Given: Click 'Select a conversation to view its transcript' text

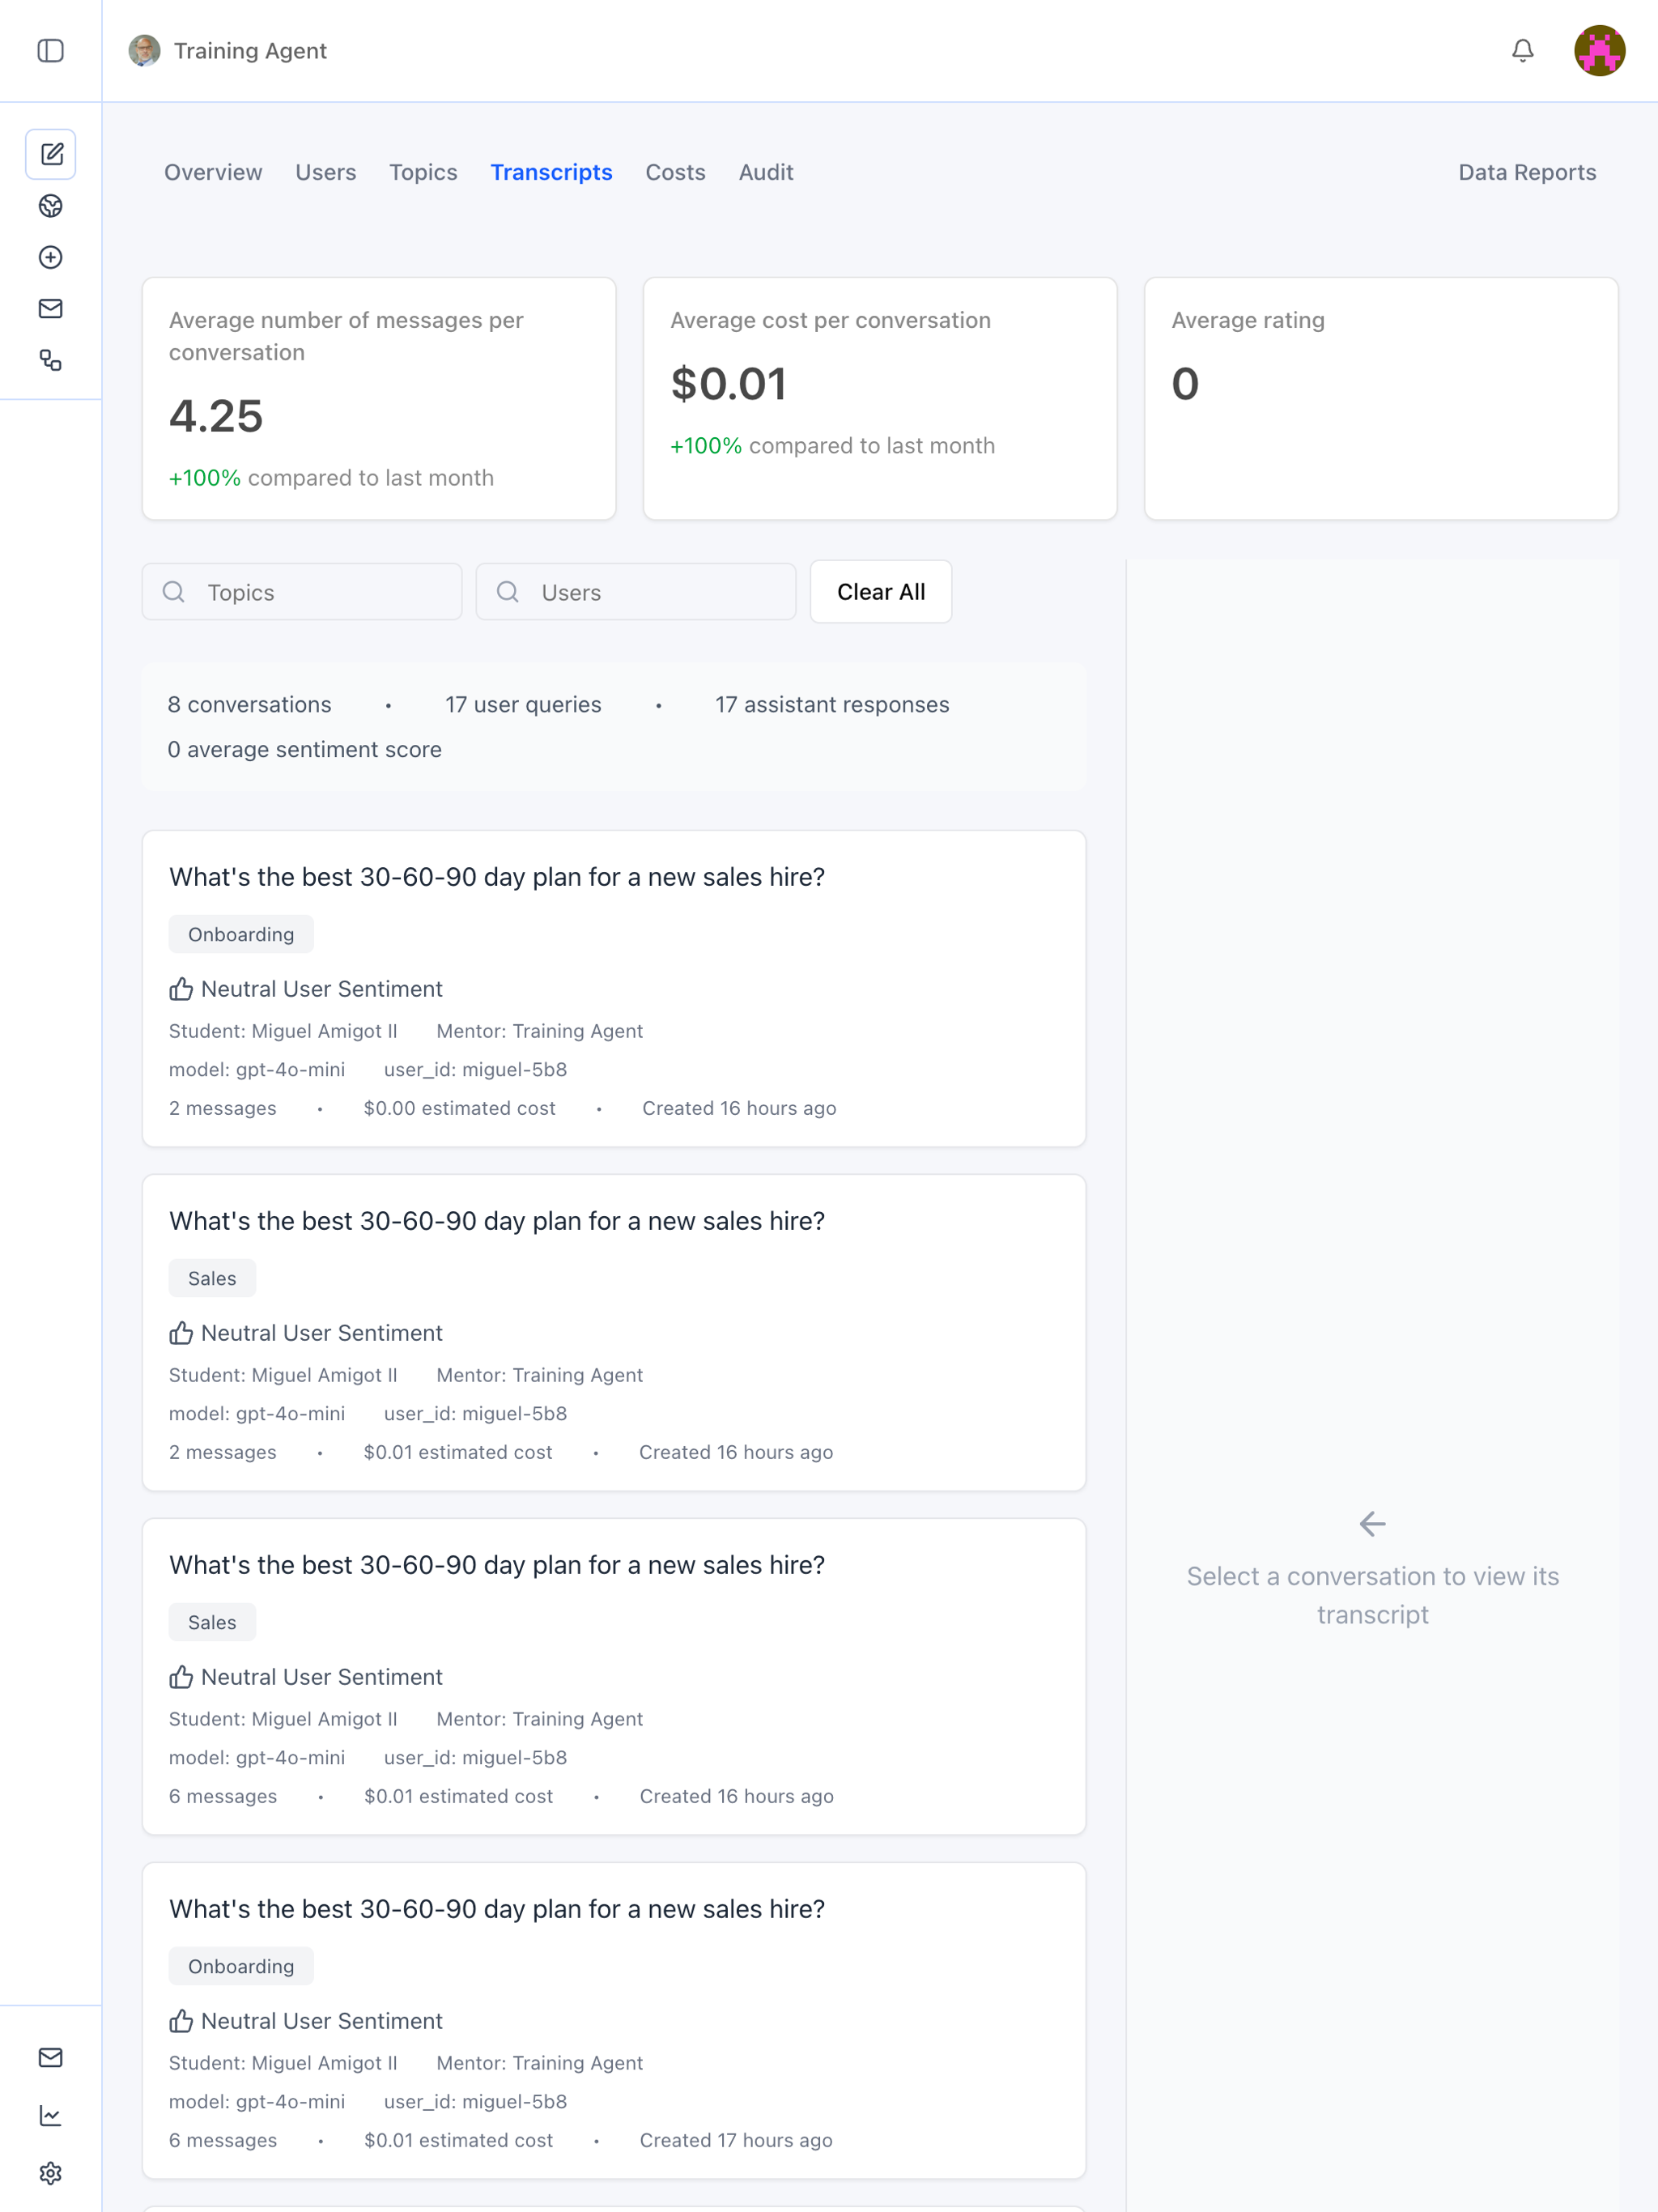Looking at the screenshot, I should 1372,1595.
